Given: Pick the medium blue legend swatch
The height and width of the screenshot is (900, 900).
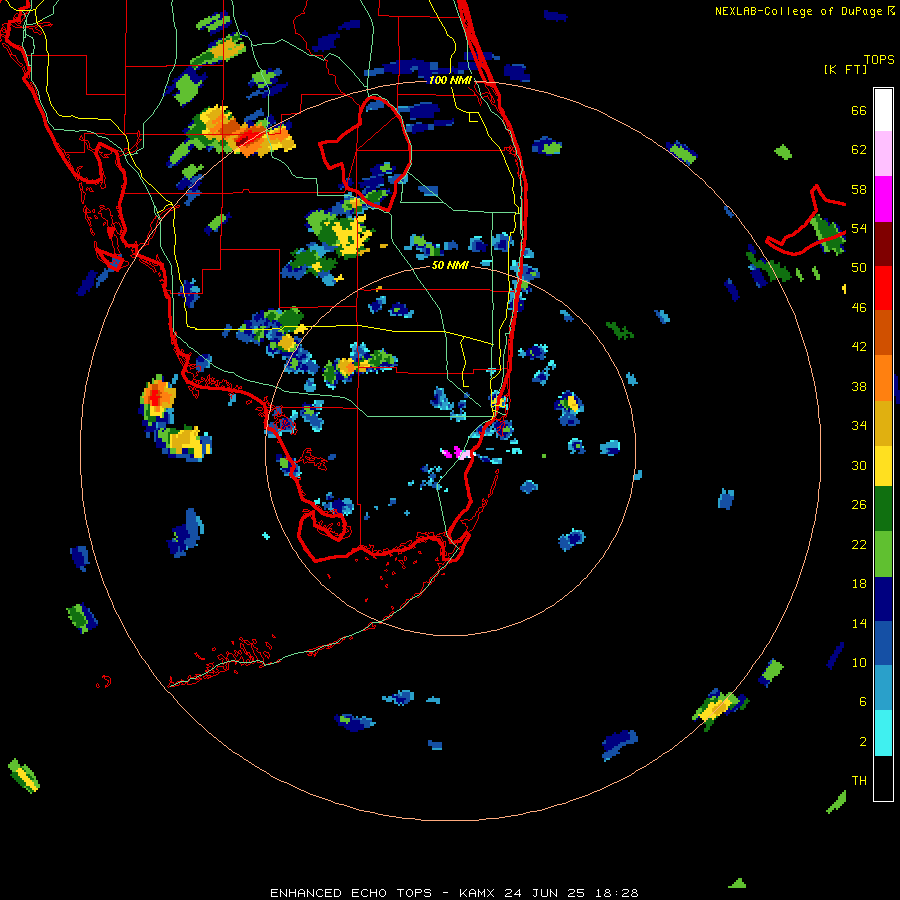Looking at the screenshot, I should [x=883, y=643].
